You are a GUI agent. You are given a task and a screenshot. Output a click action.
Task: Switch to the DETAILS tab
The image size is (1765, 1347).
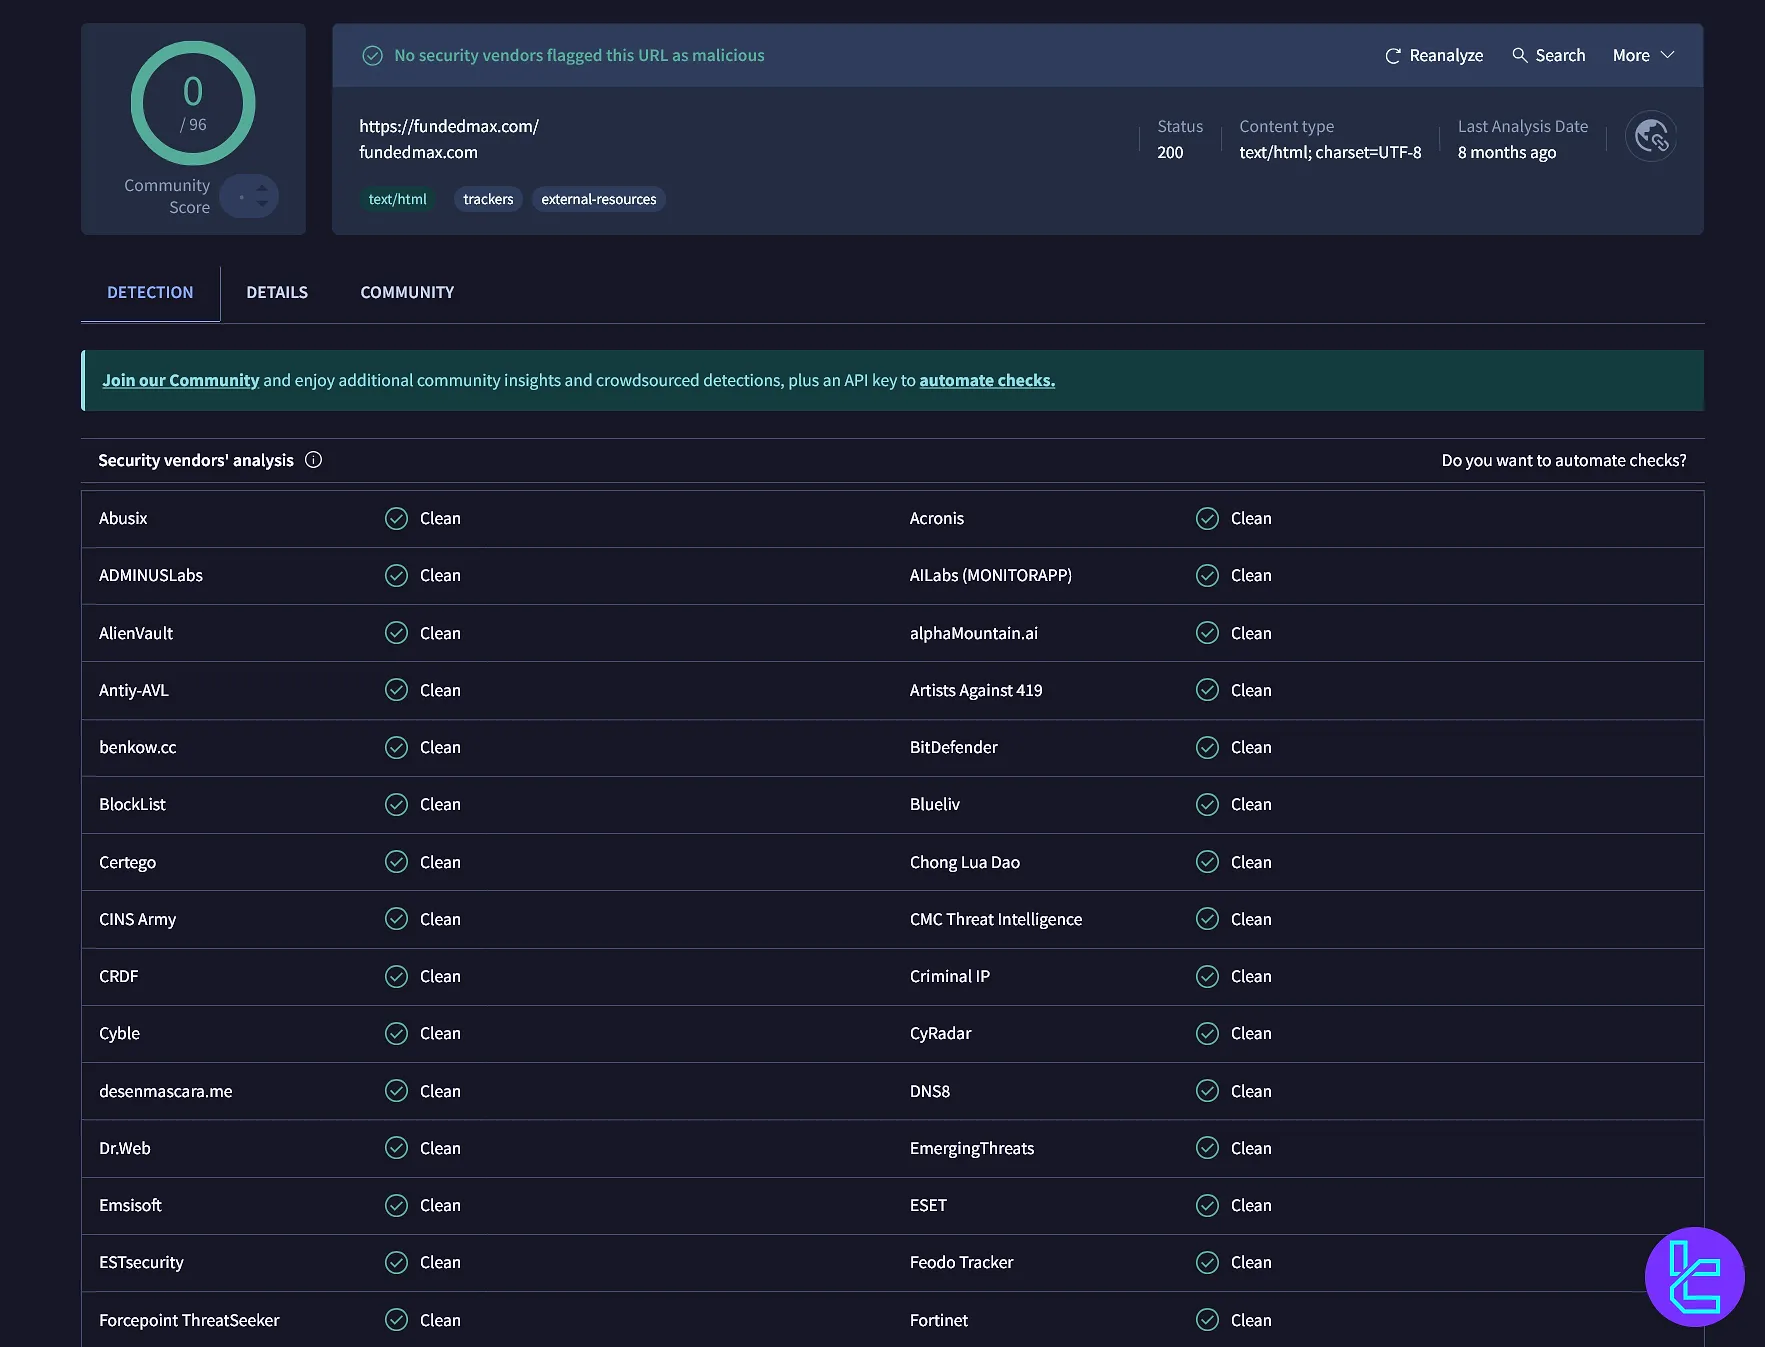(x=277, y=292)
